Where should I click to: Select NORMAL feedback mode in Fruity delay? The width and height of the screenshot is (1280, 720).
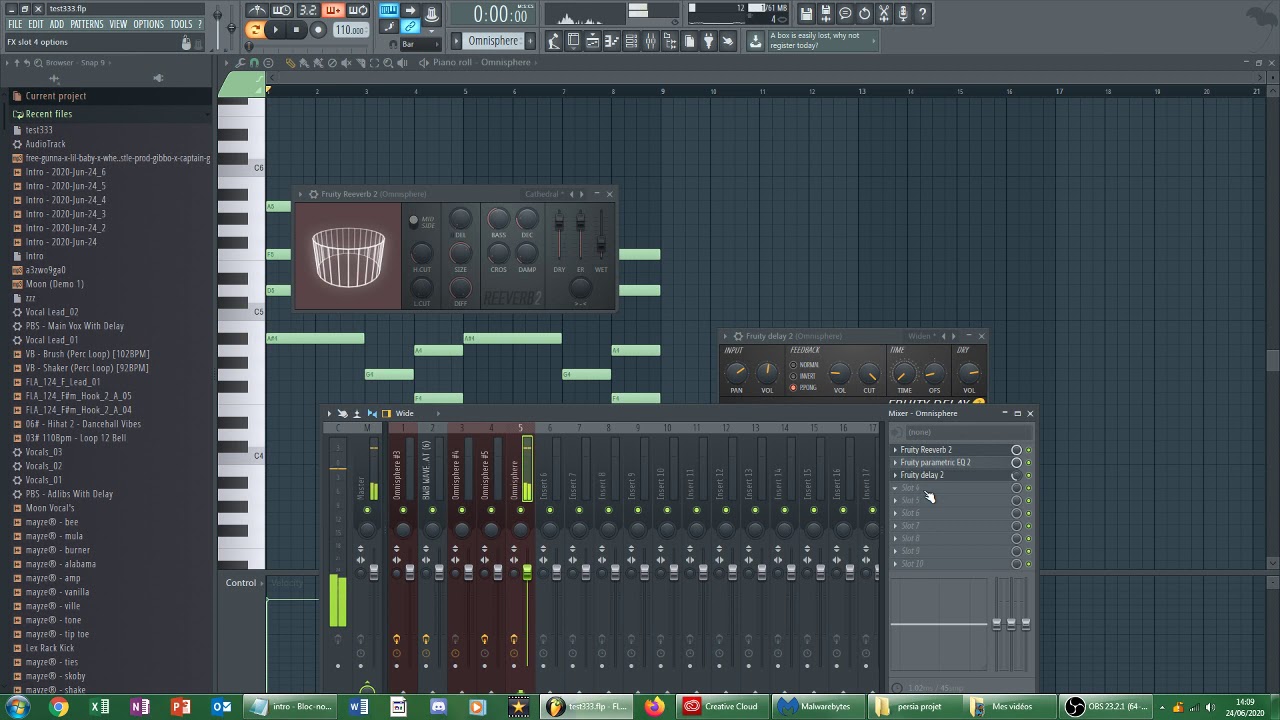point(794,364)
